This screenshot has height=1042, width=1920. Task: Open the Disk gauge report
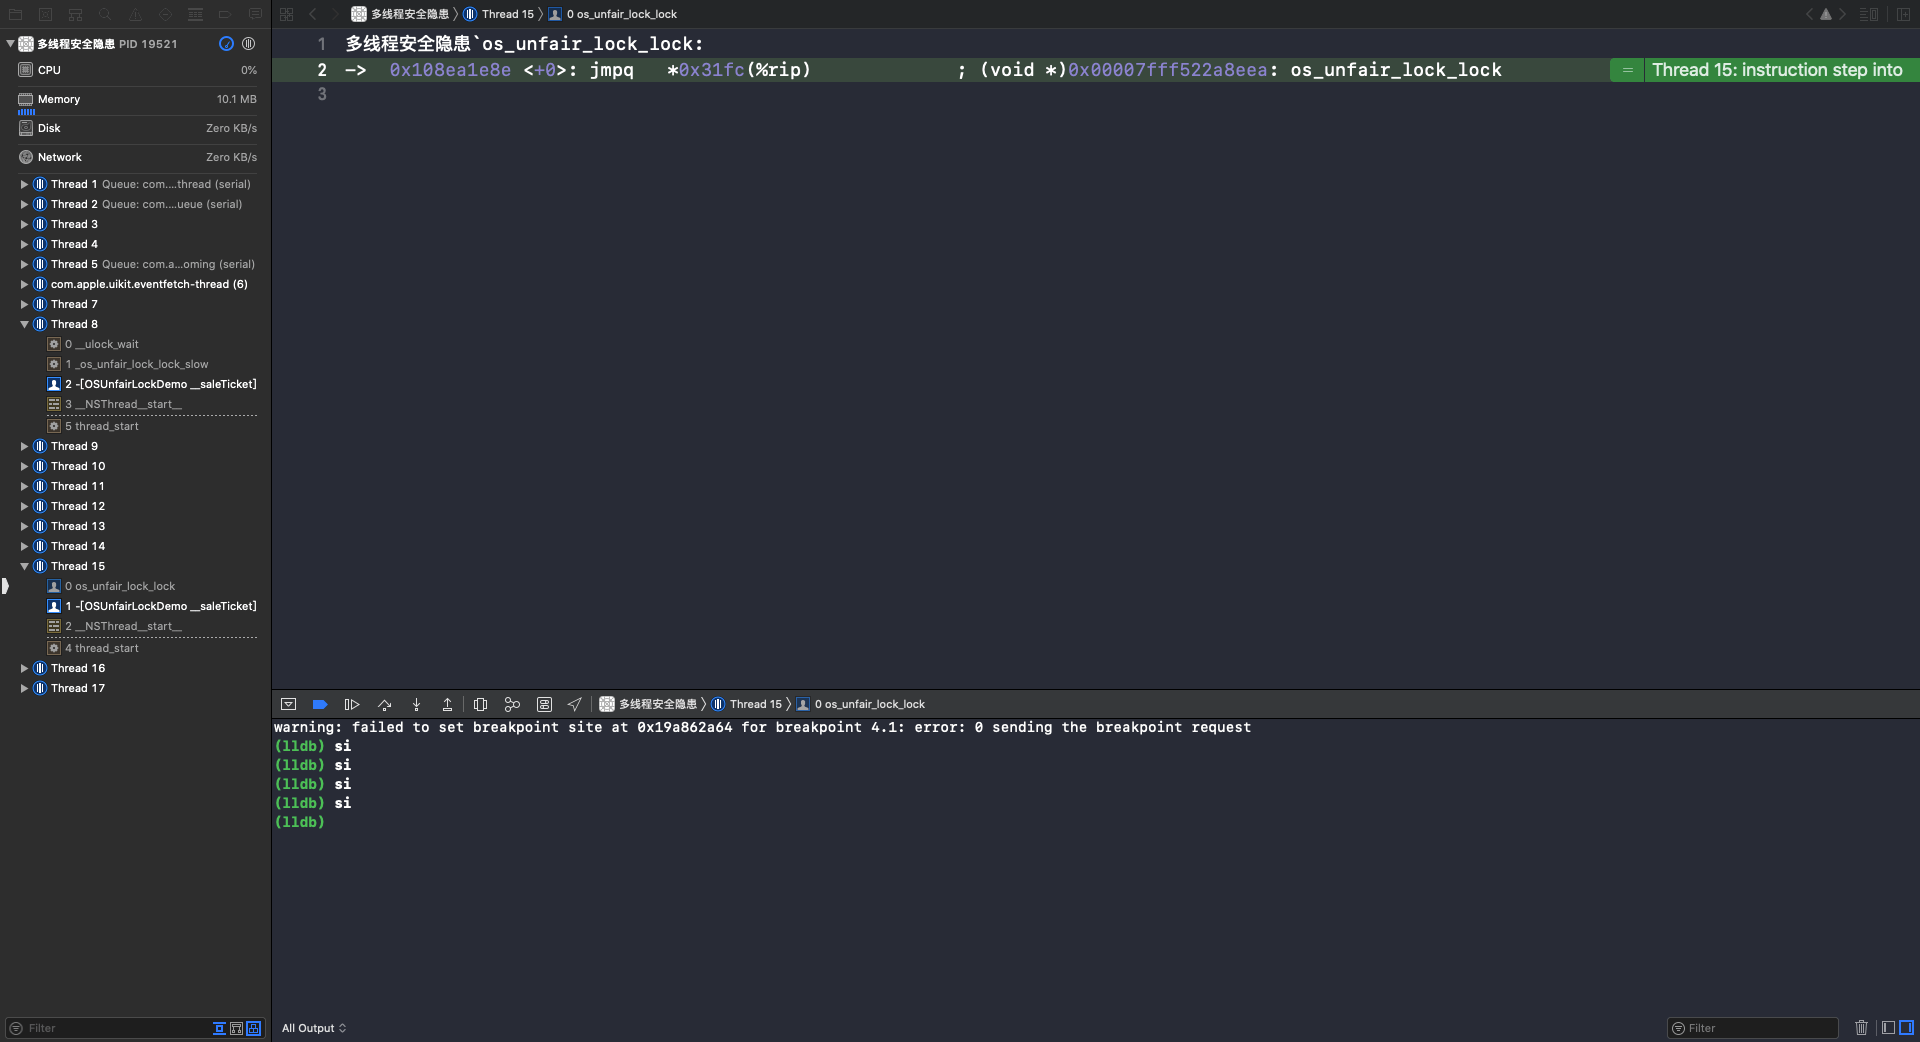pyautogui.click(x=136, y=128)
